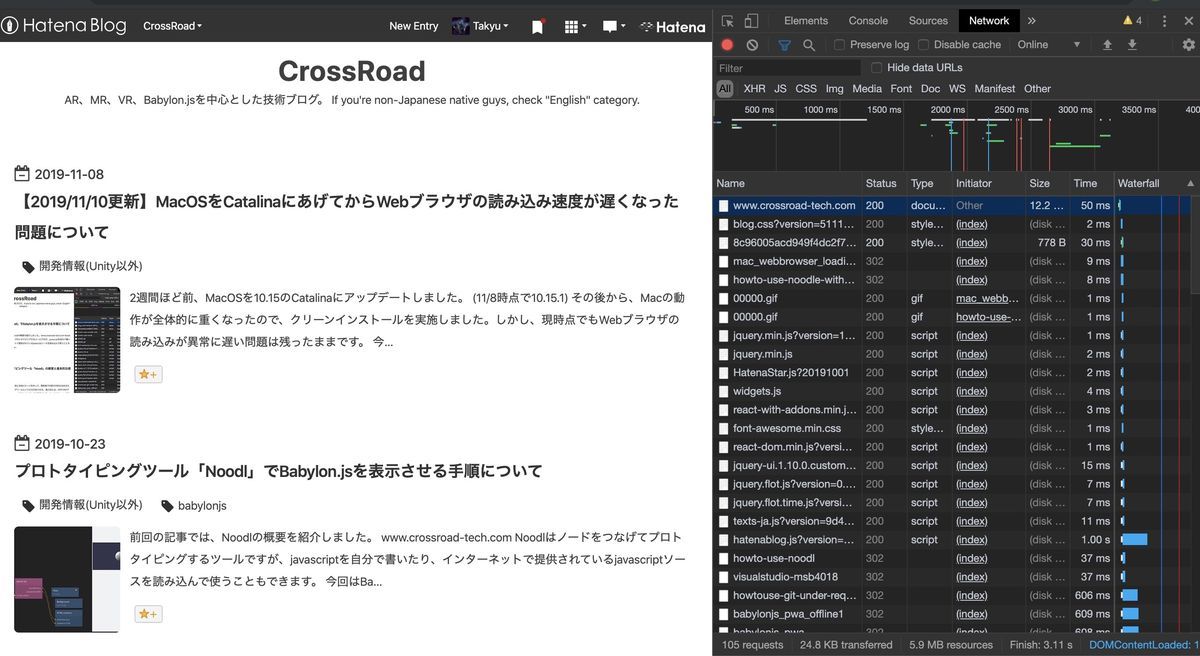Click the Hatena Blog logo
The width and height of the screenshot is (1200, 656).
tap(64, 25)
